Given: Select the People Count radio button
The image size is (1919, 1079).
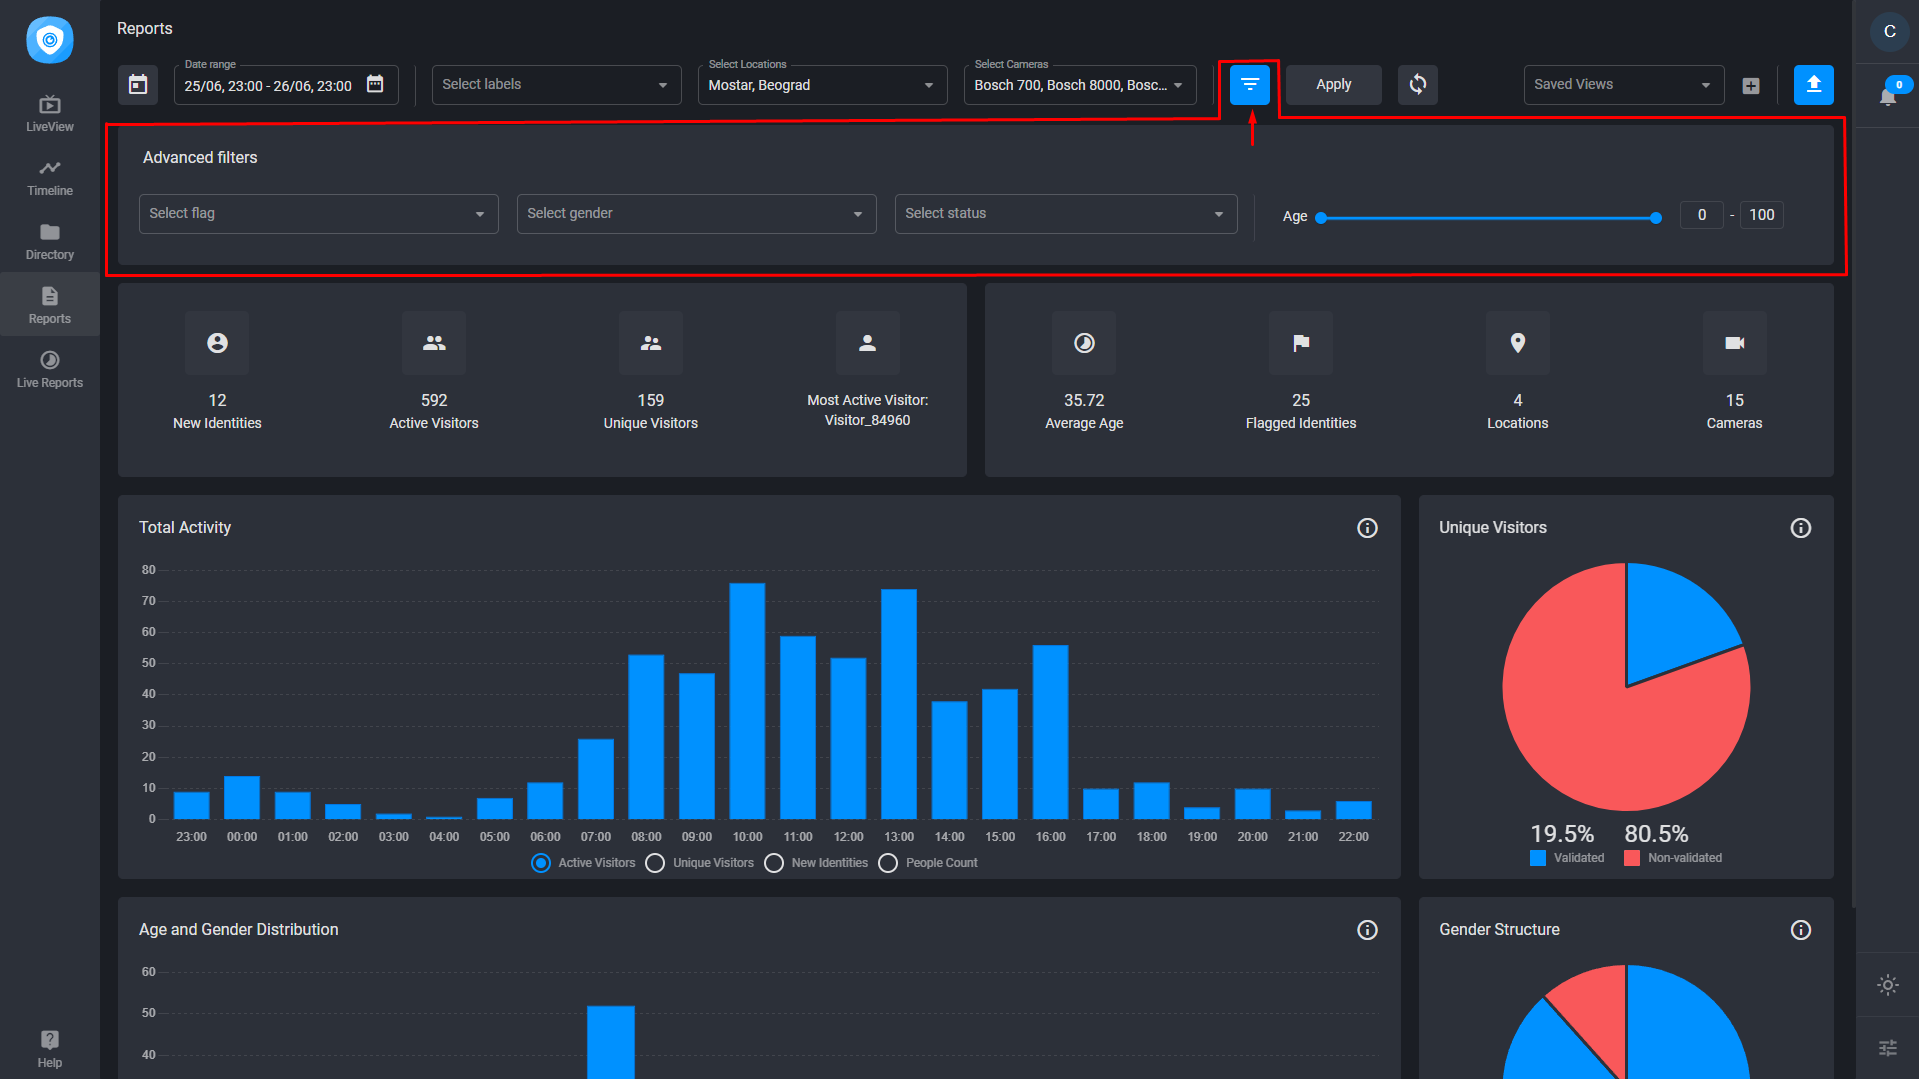Looking at the screenshot, I should pos(888,863).
